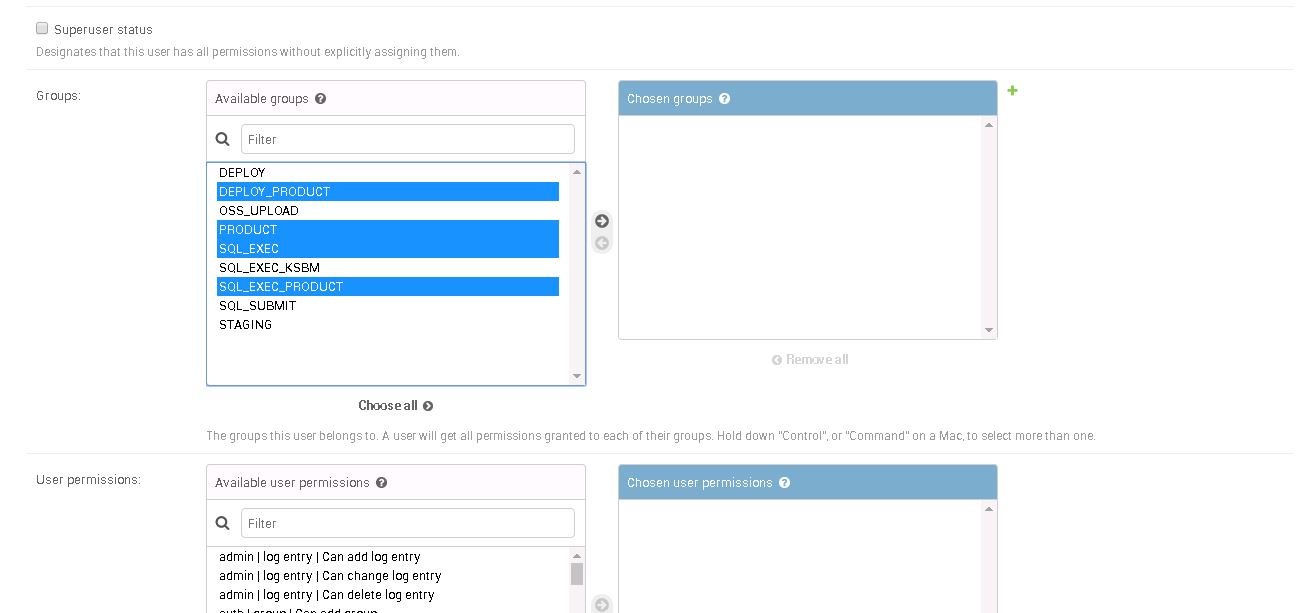Select the PRODUCT group entry
Screen dimensions: 1315x613
click(388, 230)
